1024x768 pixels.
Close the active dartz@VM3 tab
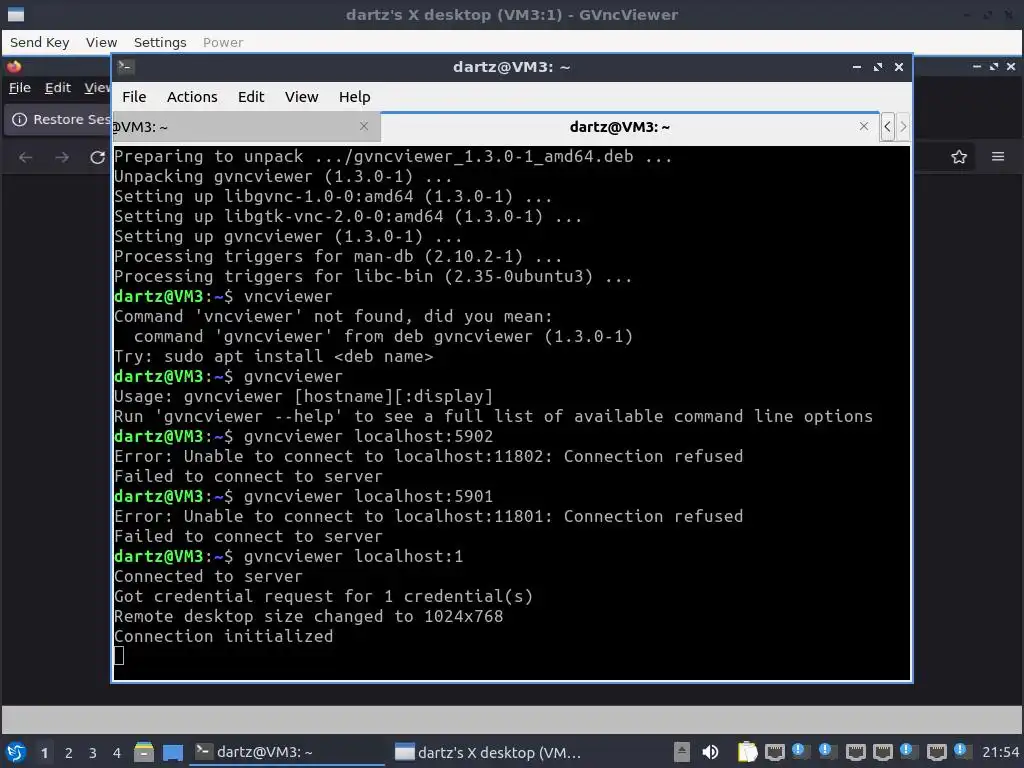click(x=863, y=126)
